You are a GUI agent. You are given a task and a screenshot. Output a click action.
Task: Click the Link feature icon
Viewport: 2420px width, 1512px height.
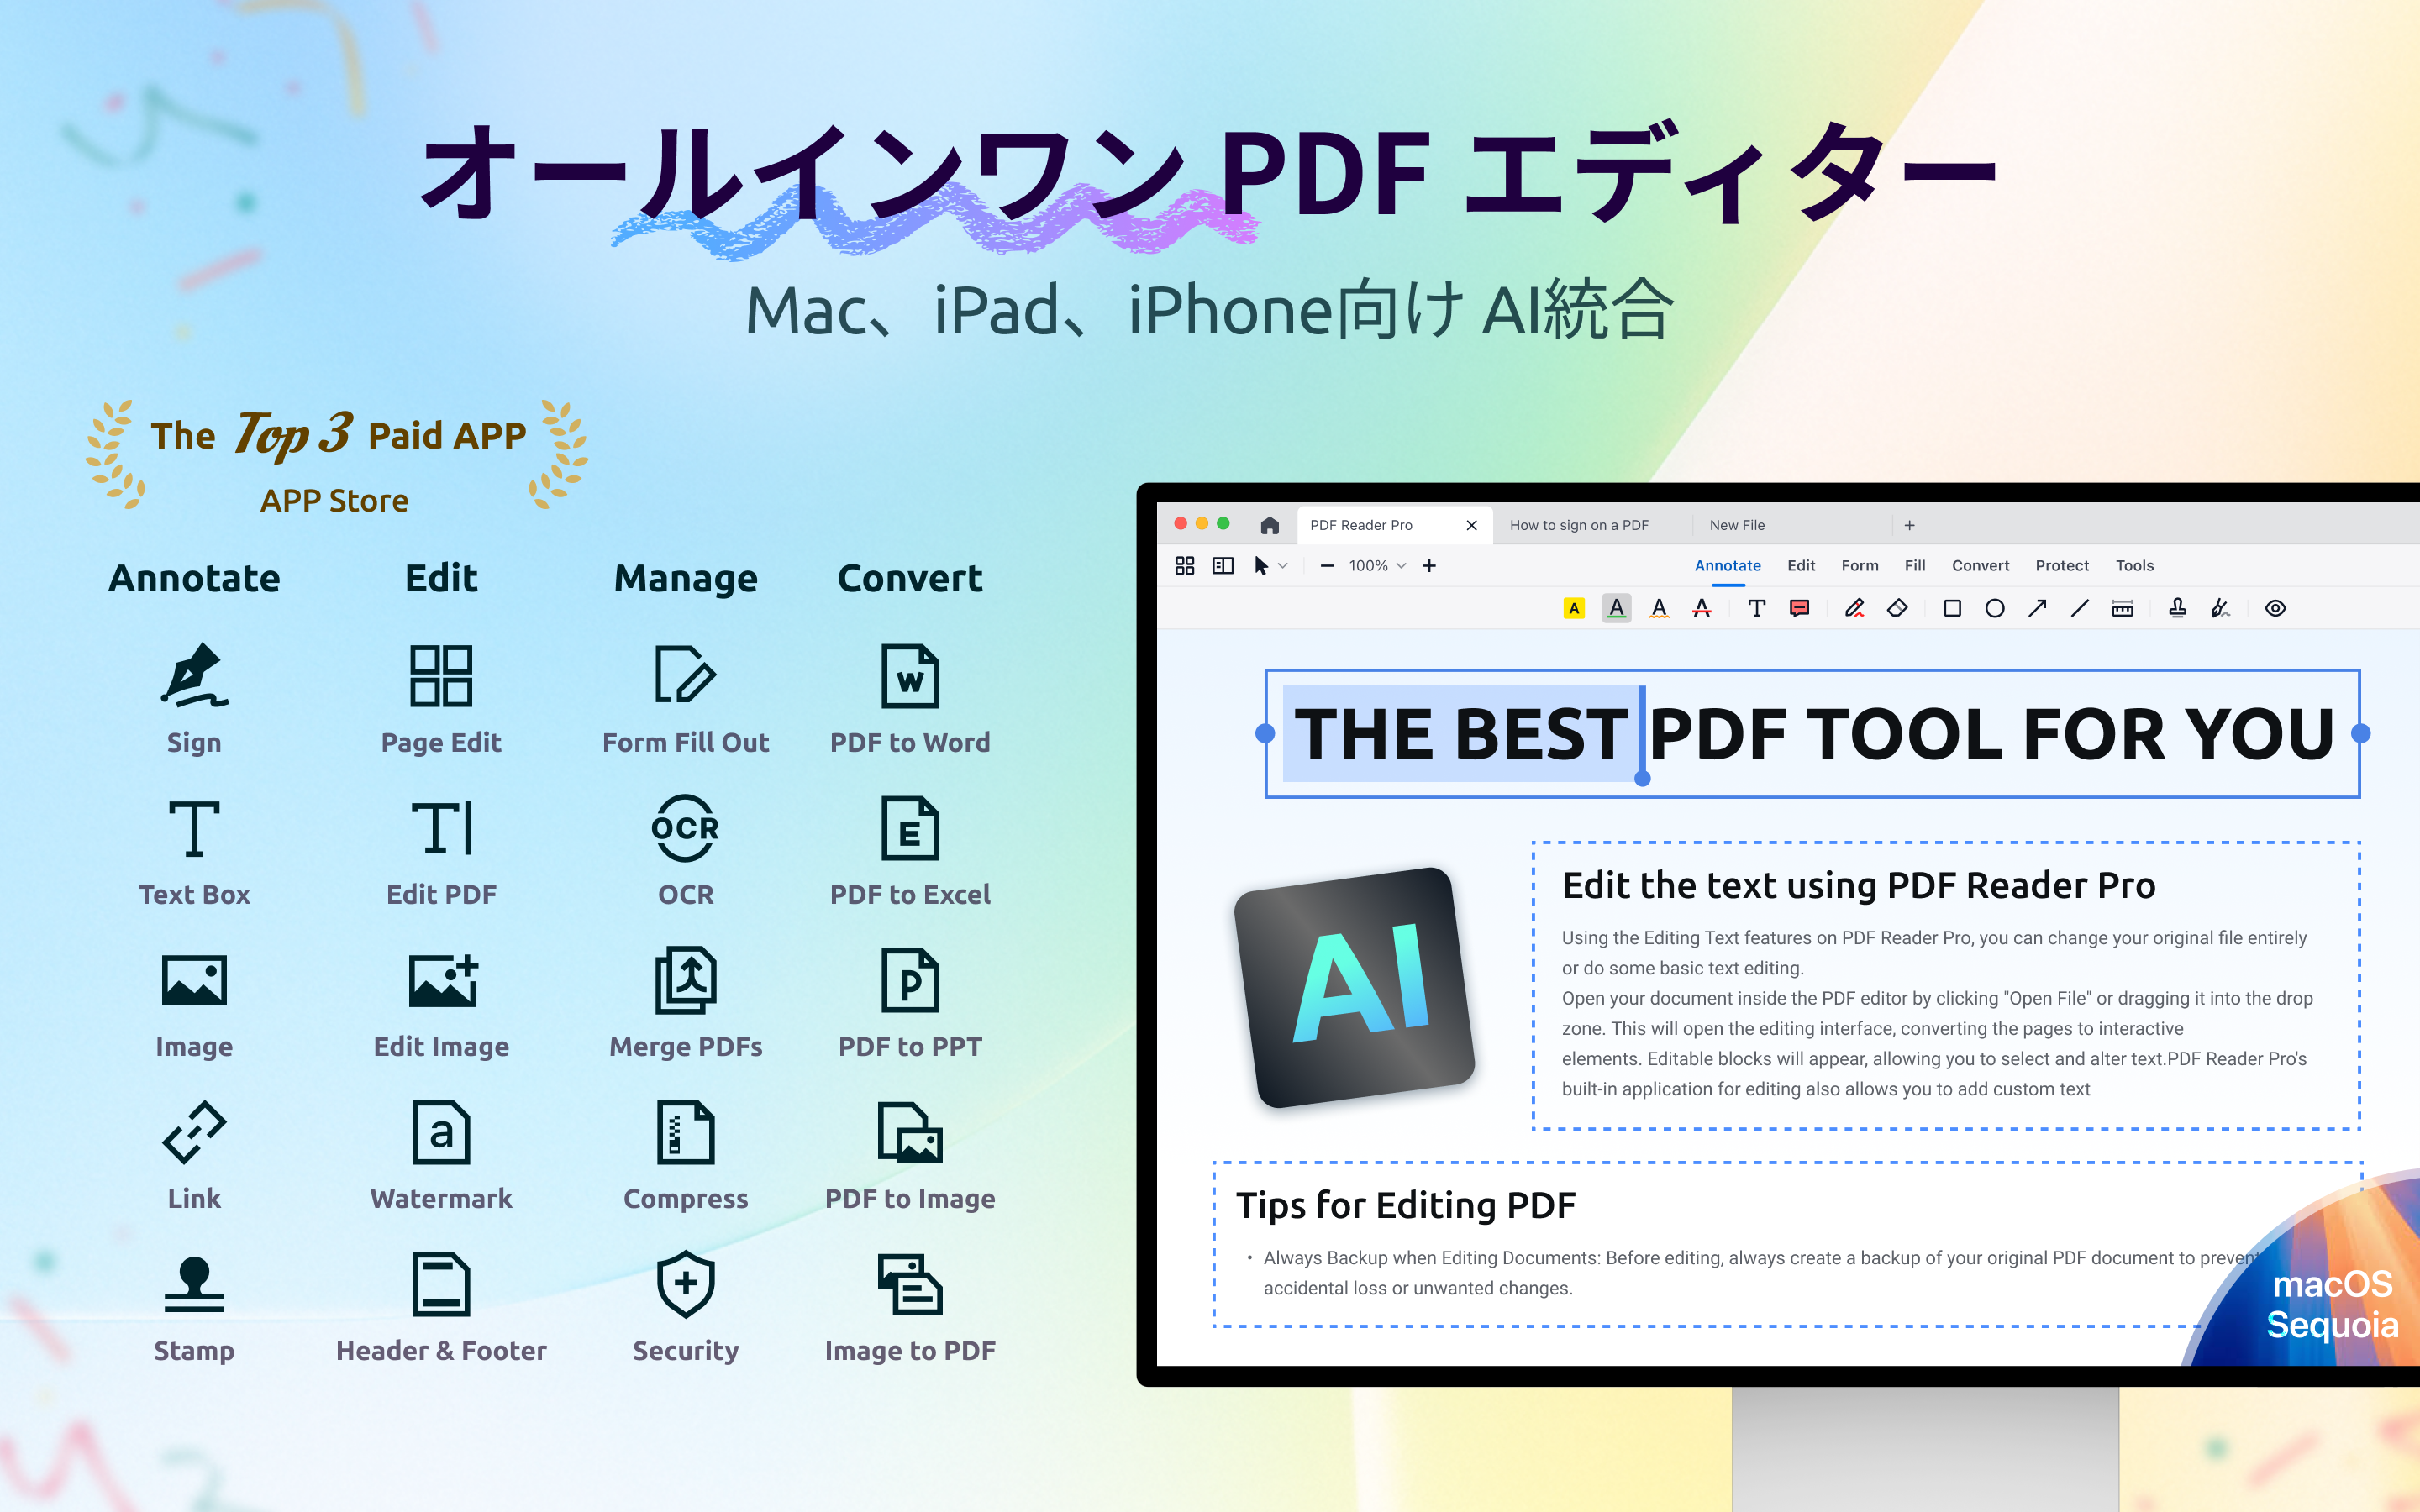(194, 1132)
